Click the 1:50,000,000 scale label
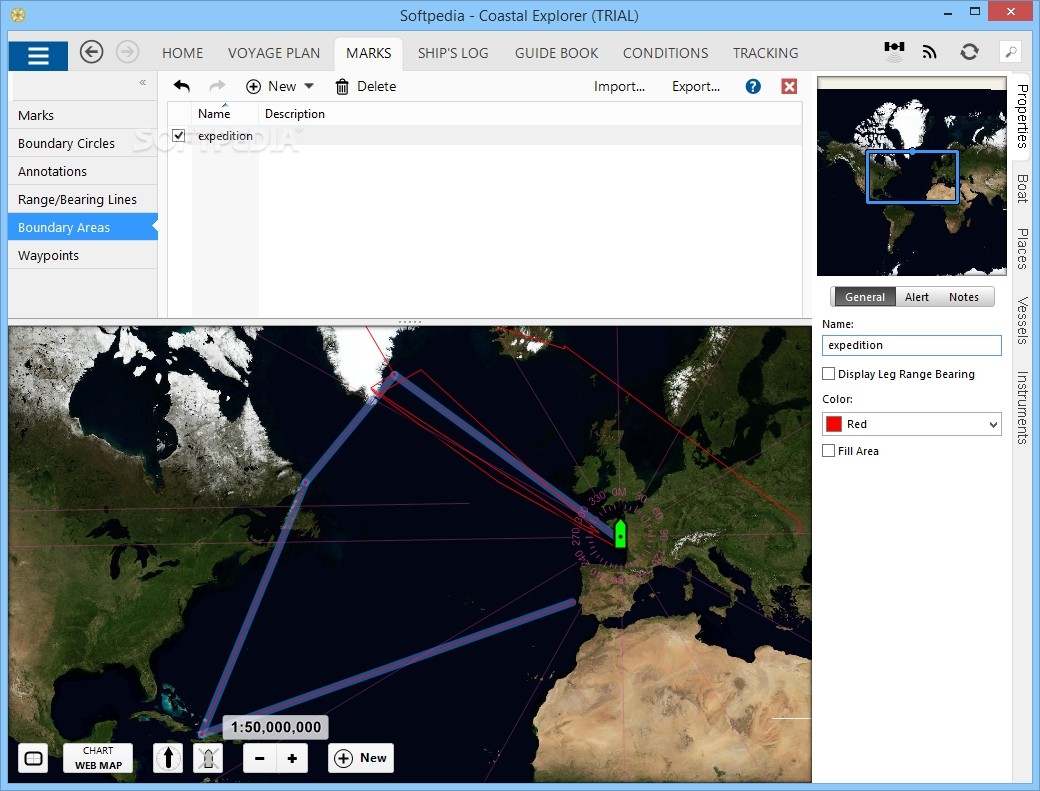 pos(276,727)
